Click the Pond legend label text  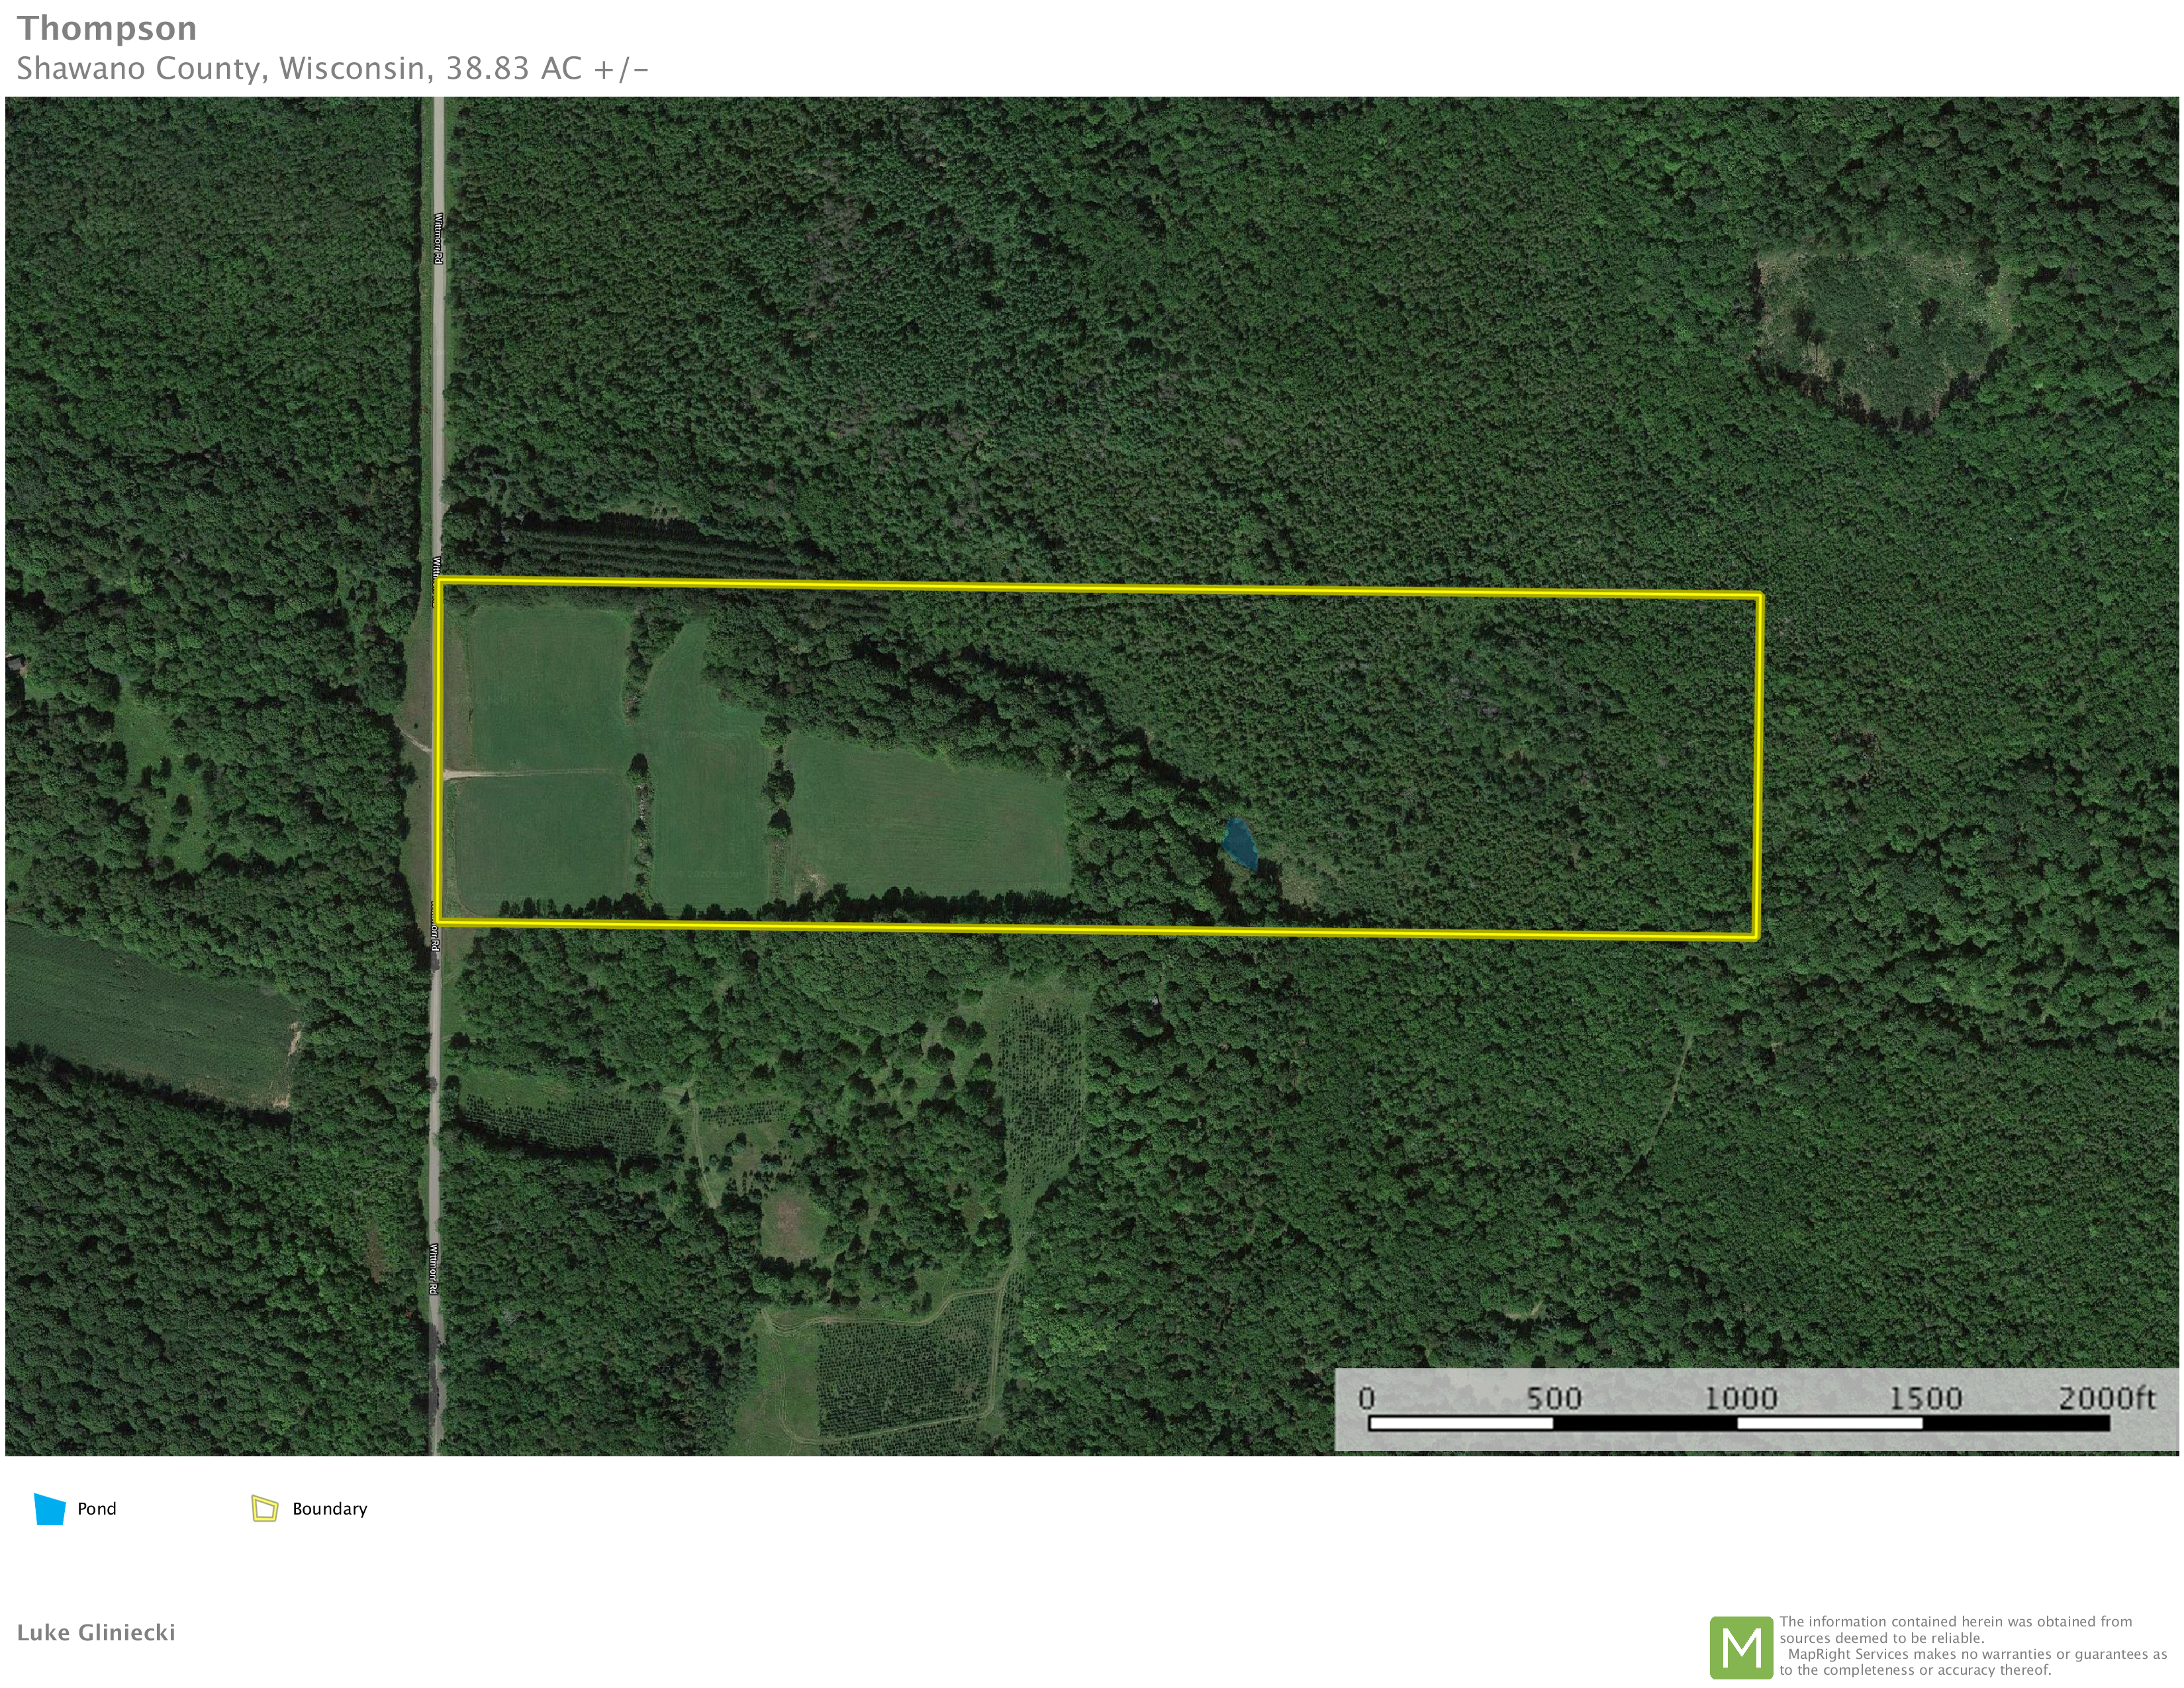tap(97, 1509)
